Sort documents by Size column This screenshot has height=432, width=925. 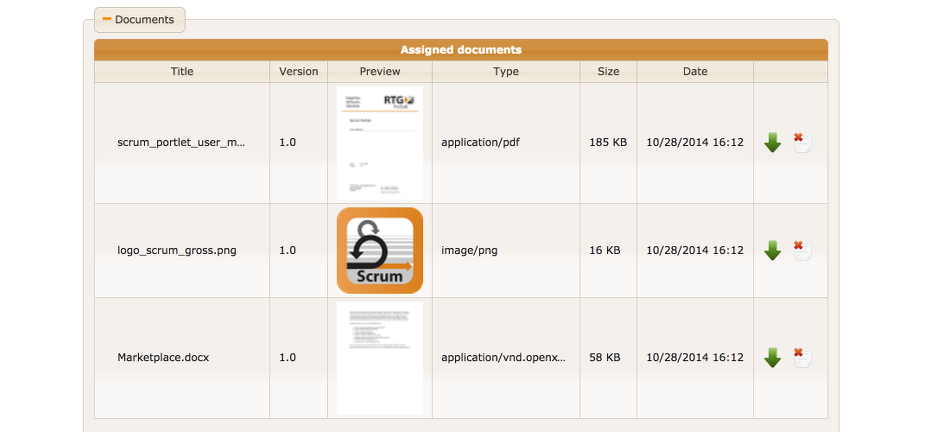pyautogui.click(x=608, y=72)
